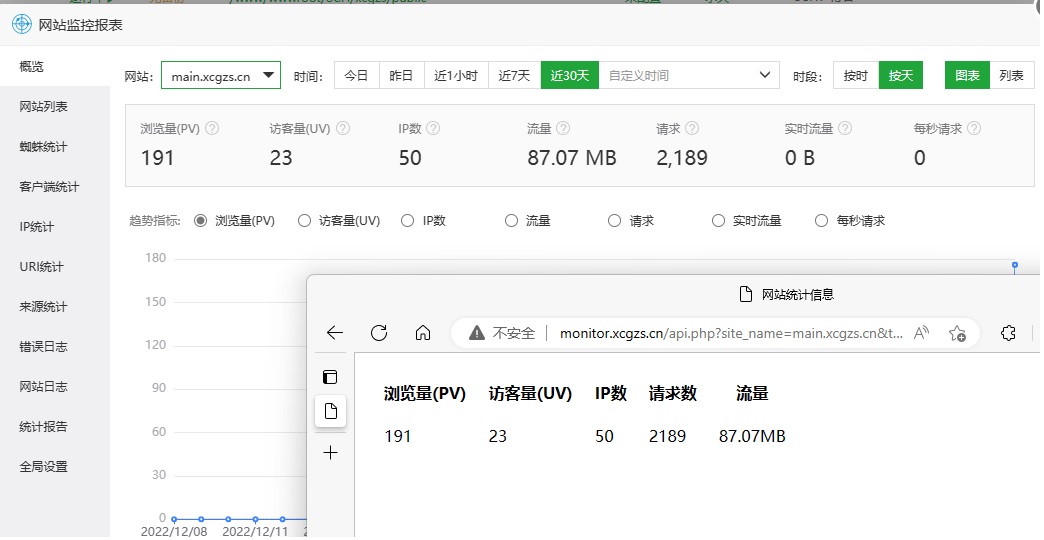This screenshot has width=1044, height=540.
Task: Select 流量 trend radio button
Action: tap(511, 220)
